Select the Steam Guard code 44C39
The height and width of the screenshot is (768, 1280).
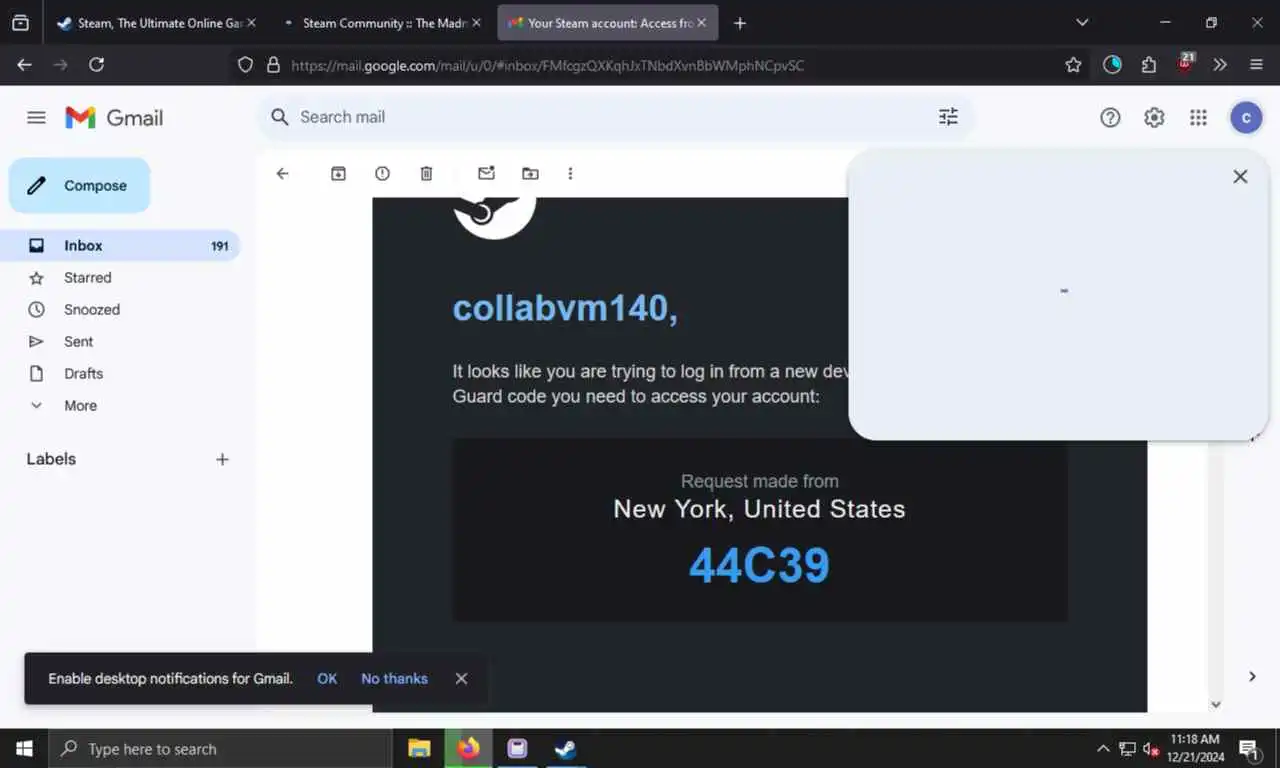point(760,566)
